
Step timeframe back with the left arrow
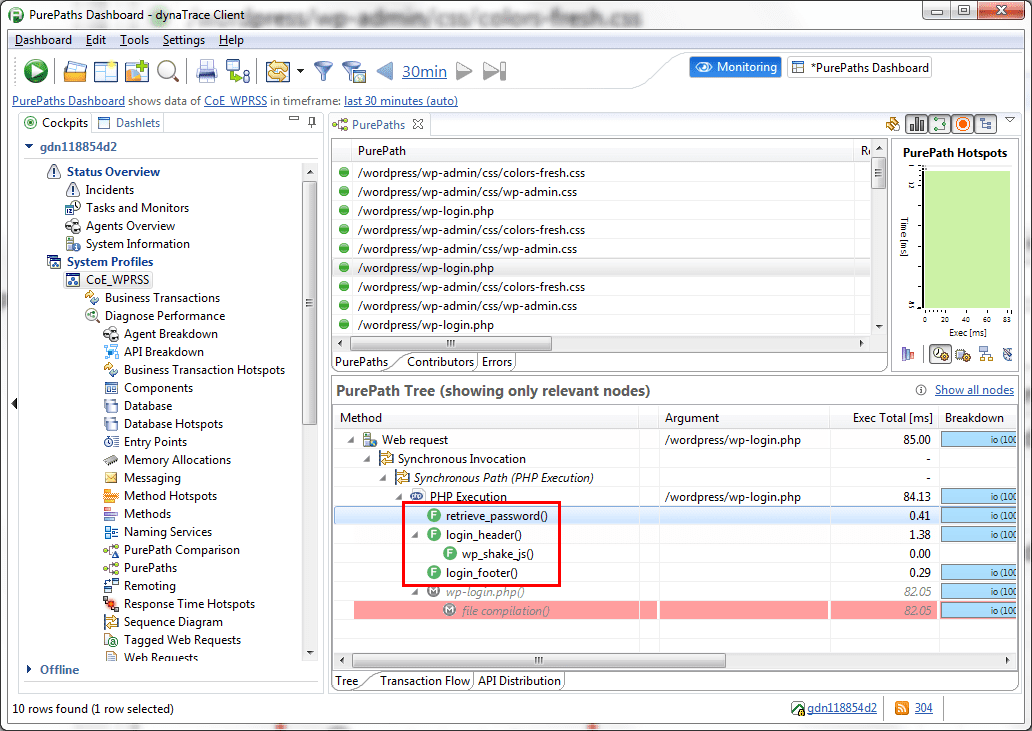pyautogui.click(x=385, y=71)
